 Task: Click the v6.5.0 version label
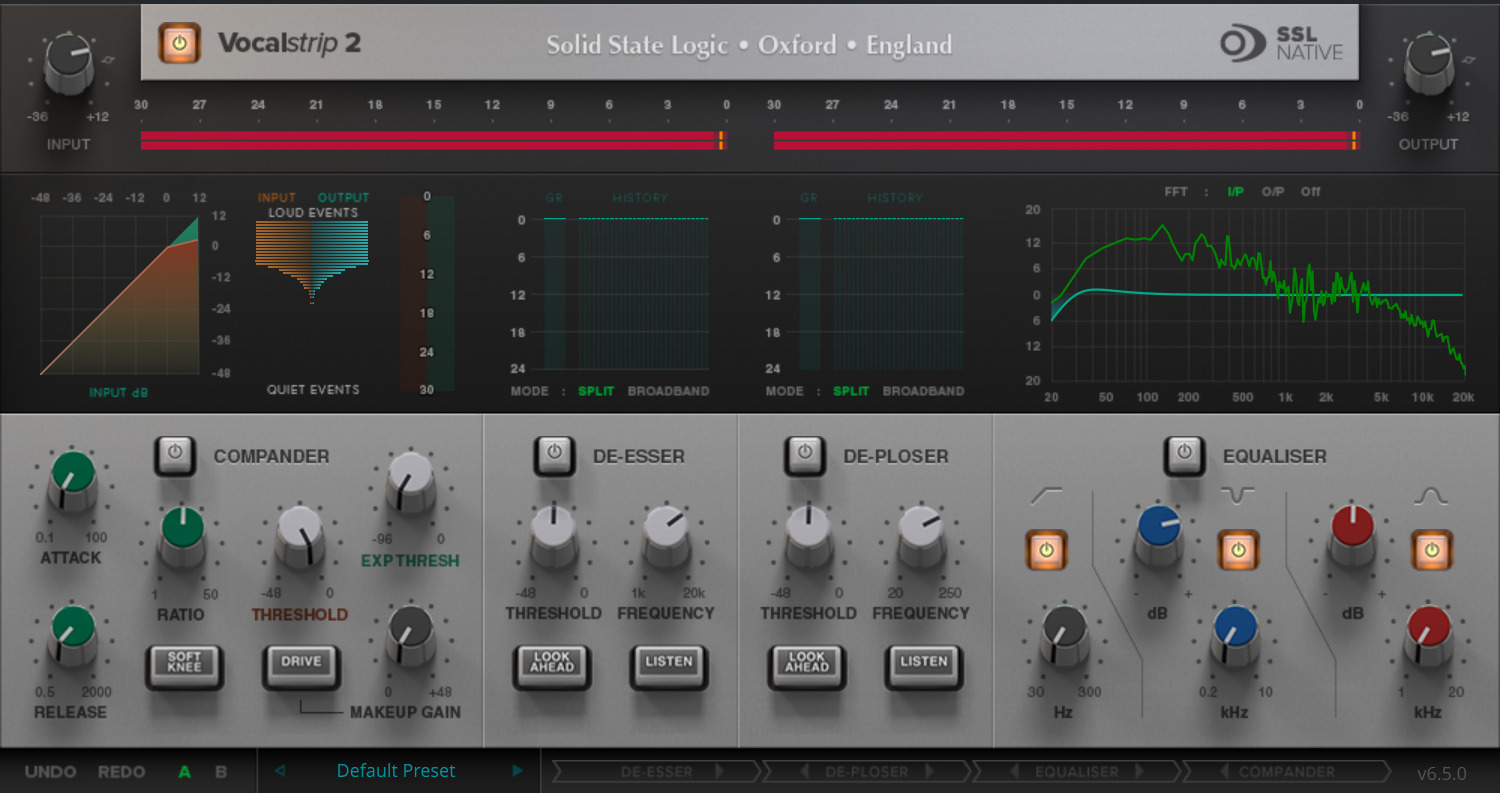pos(1441,773)
